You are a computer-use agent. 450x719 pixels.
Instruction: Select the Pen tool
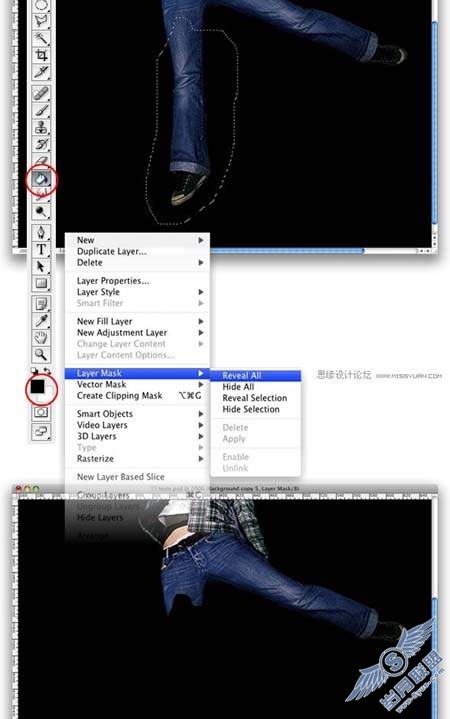pyautogui.click(x=41, y=232)
